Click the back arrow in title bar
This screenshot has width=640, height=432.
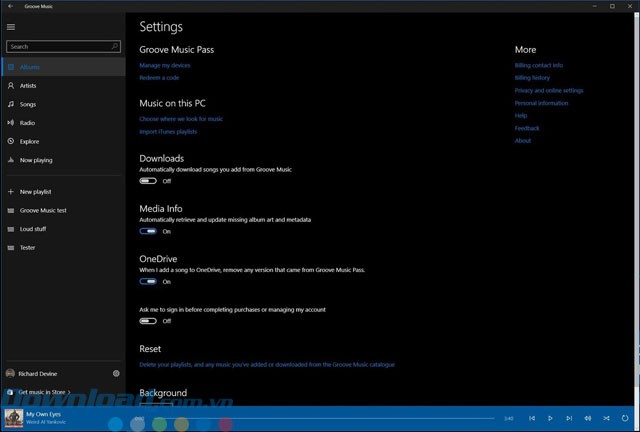click(9, 6)
